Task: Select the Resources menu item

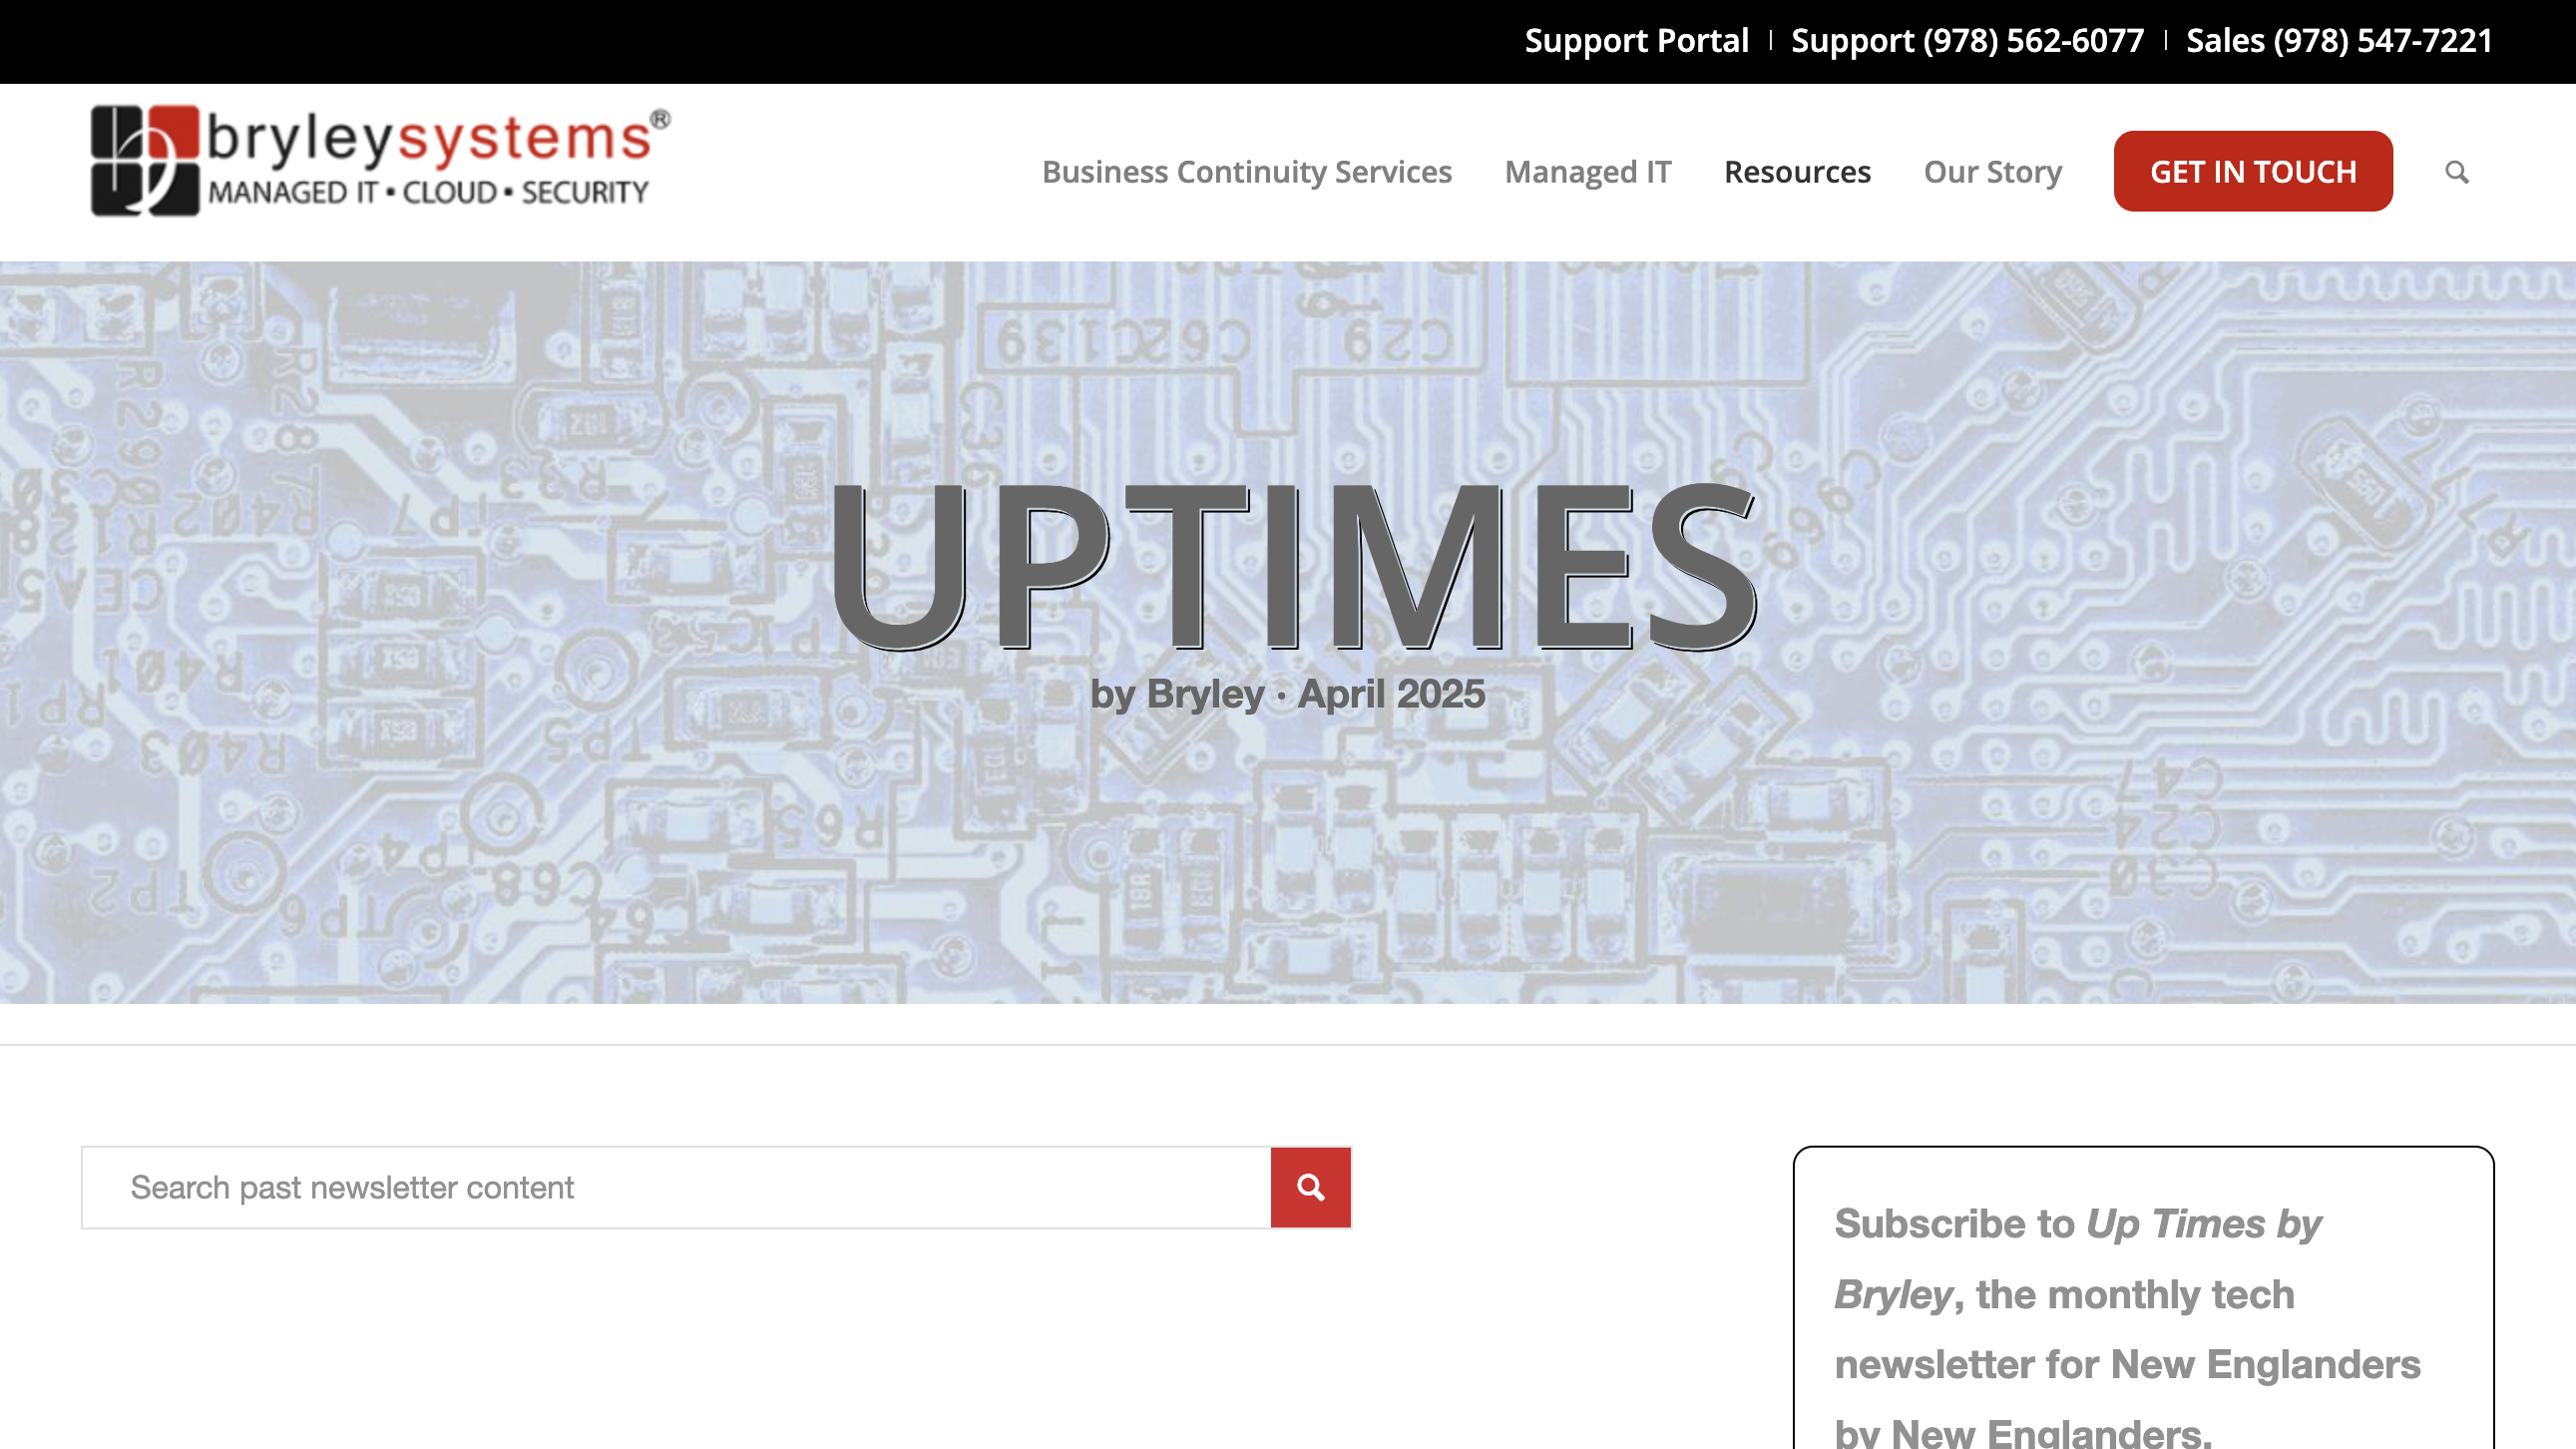Action: point(1797,172)
